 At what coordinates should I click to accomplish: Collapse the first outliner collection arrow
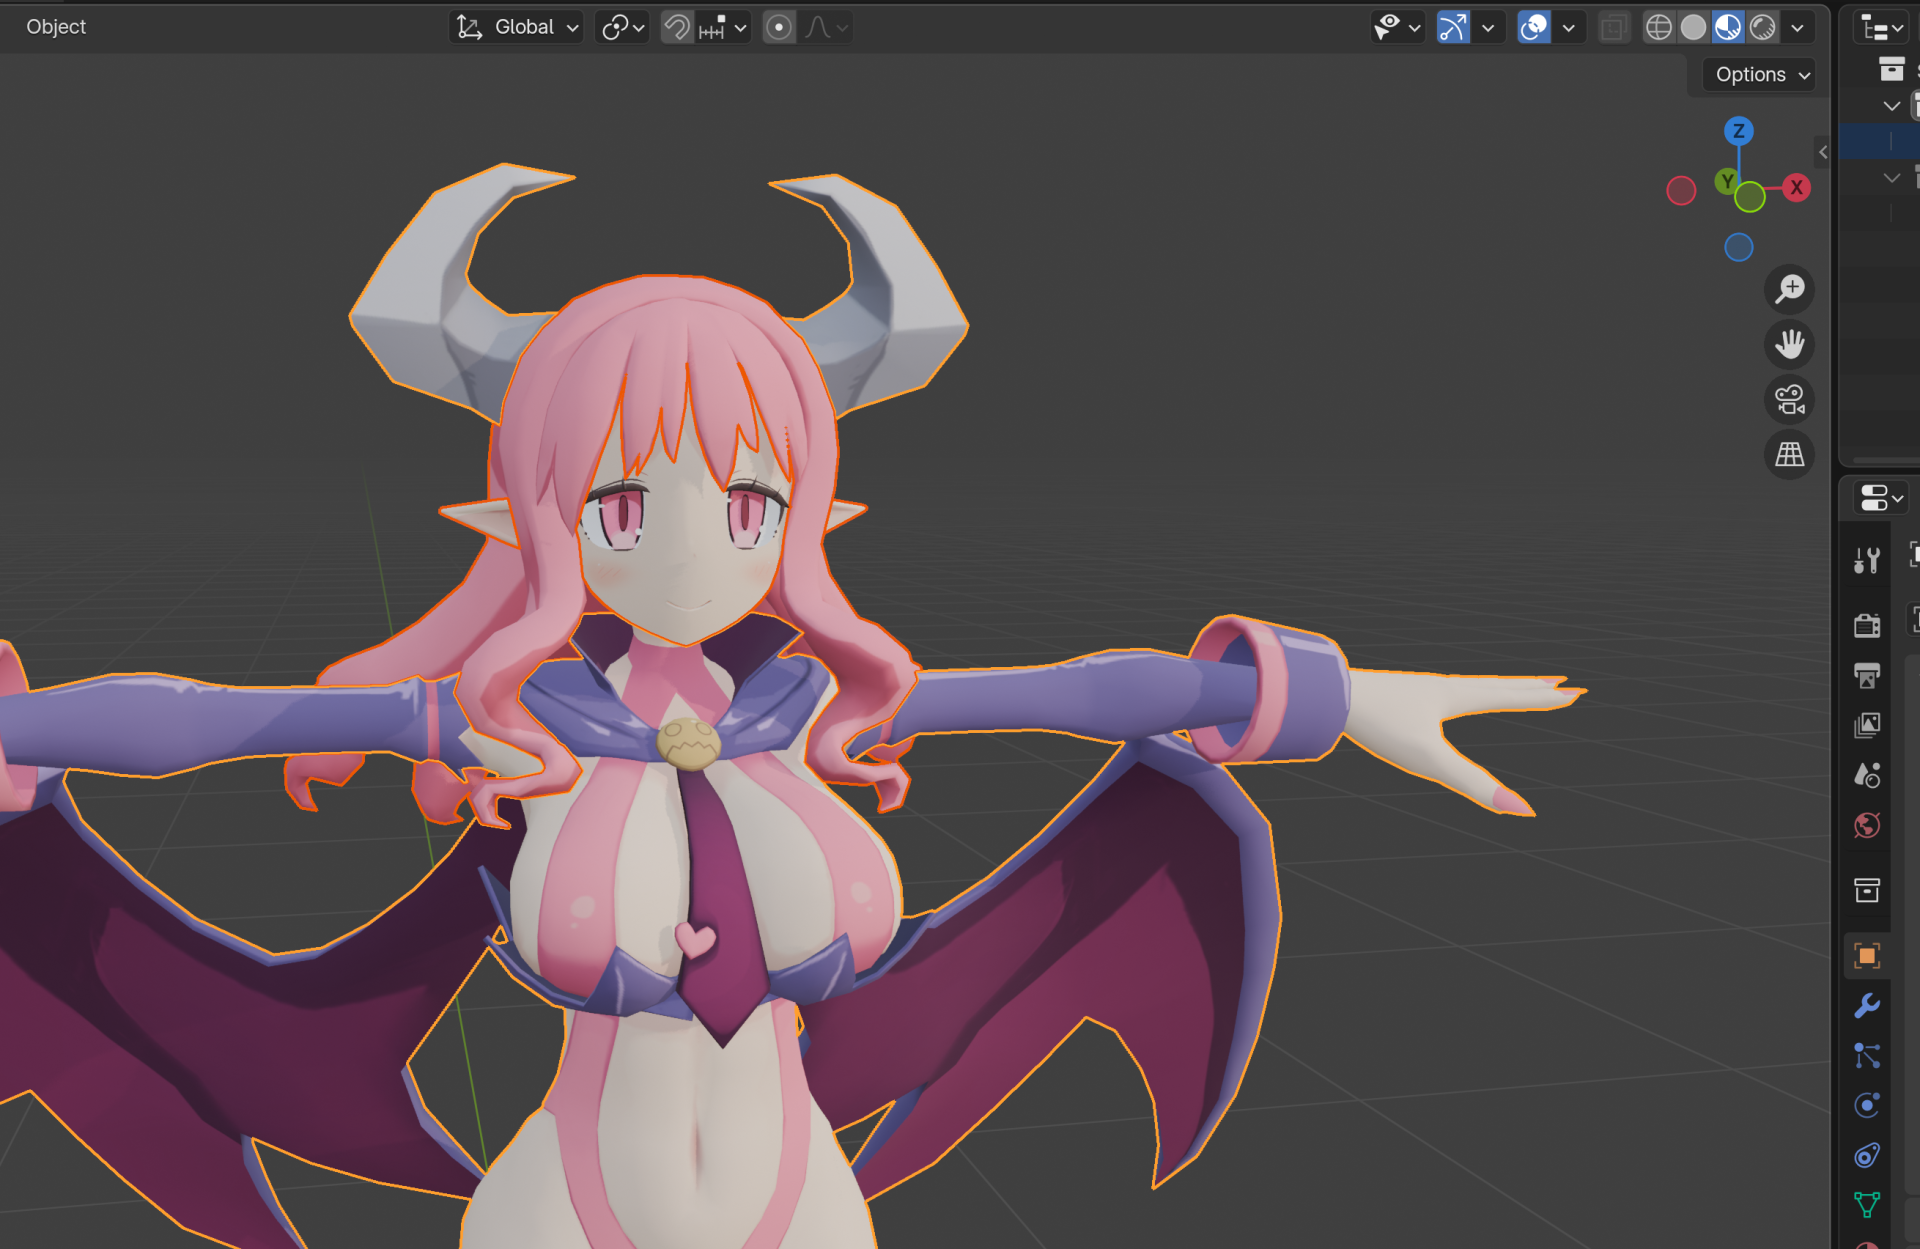1892,106
